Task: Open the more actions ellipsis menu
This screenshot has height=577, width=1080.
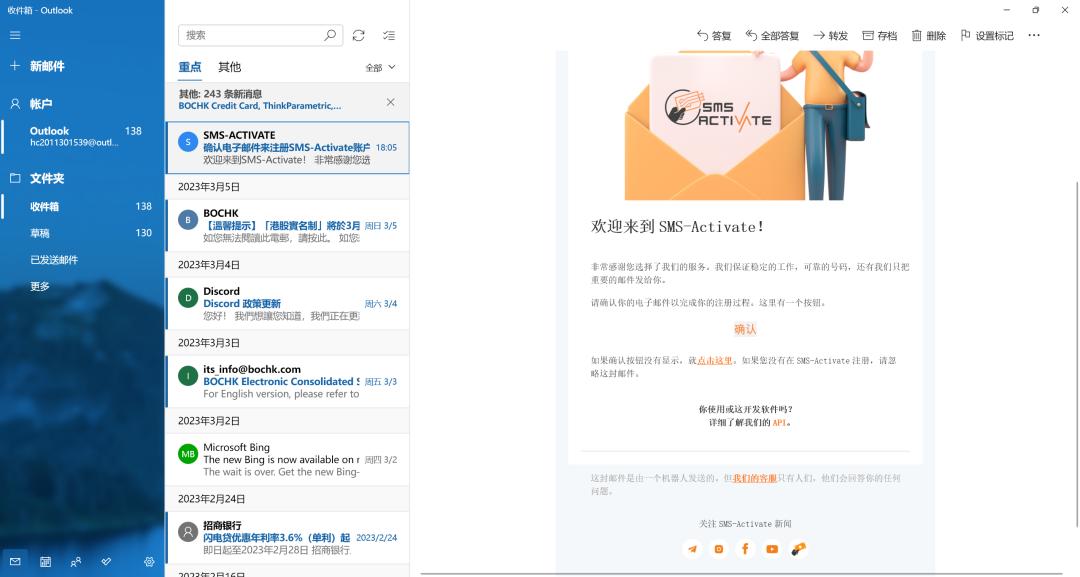Action: click(1034, 36)
